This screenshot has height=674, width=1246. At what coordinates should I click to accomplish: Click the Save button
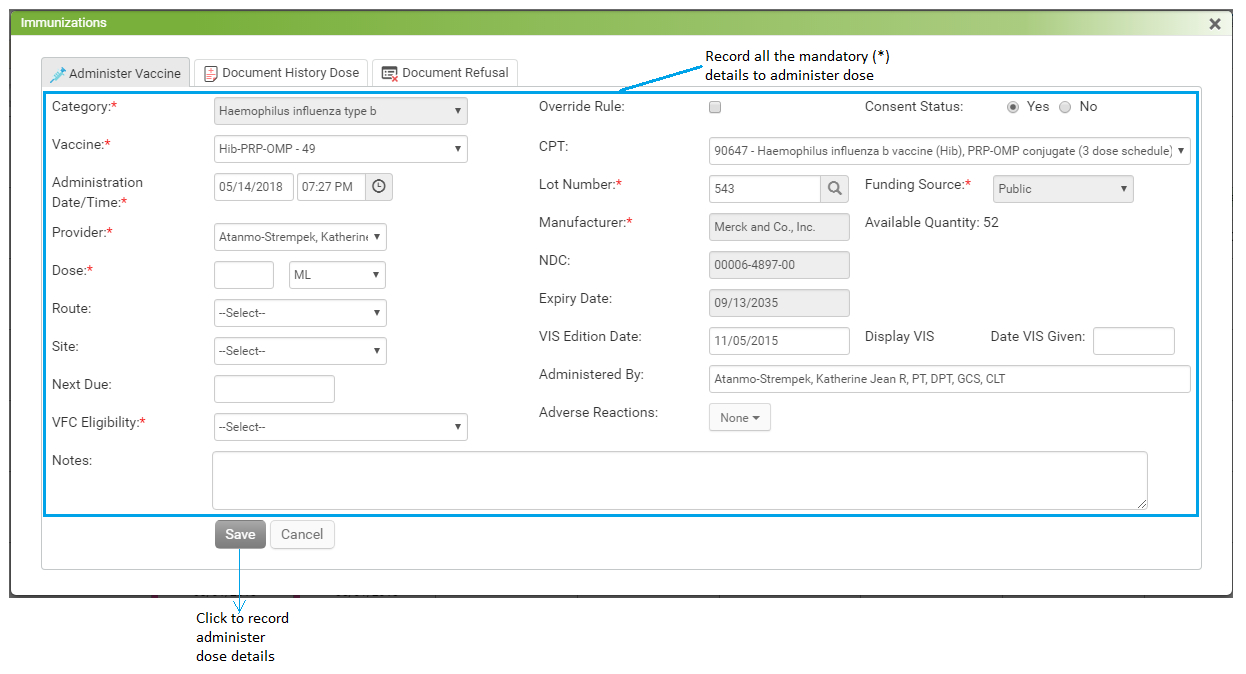click(x=240, y=535)
